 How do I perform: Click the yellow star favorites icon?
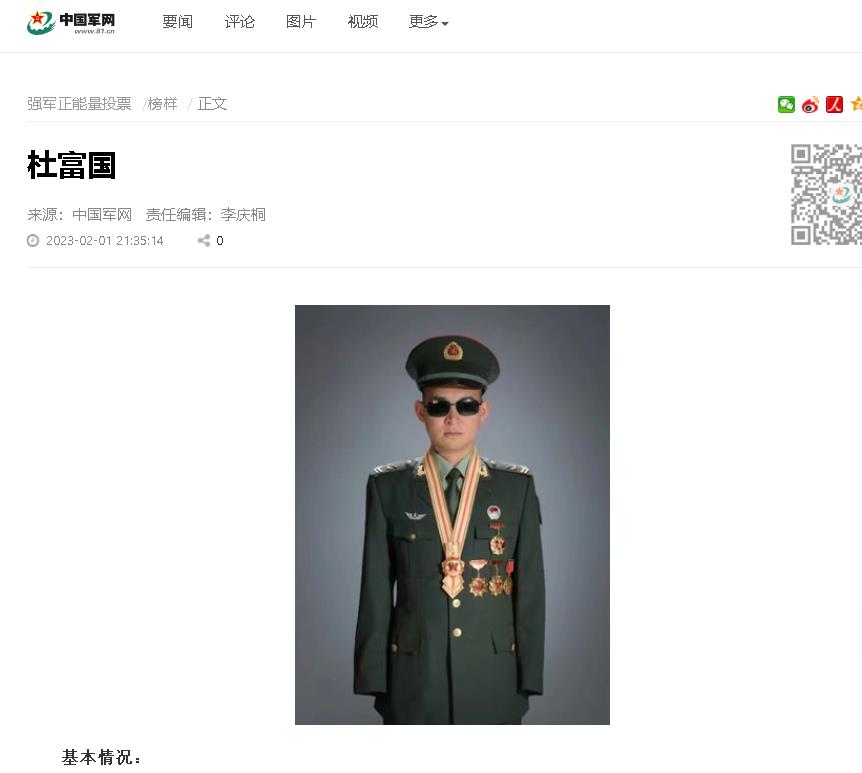point(856,104)
